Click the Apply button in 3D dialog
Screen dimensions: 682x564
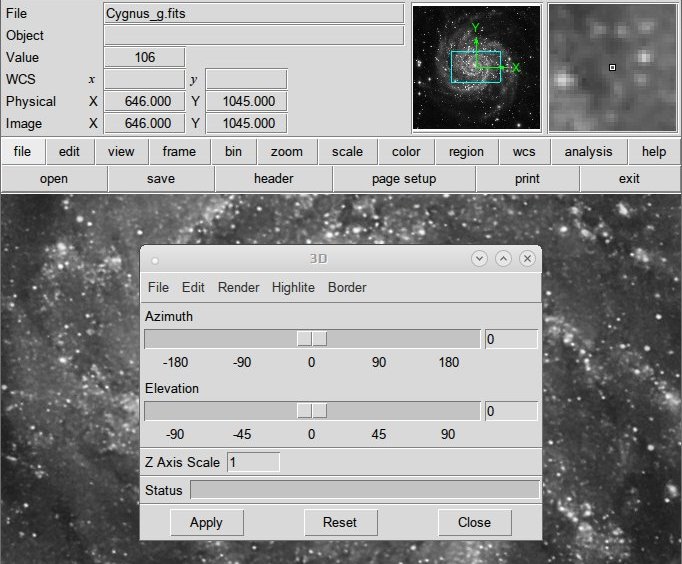[207, 523]
